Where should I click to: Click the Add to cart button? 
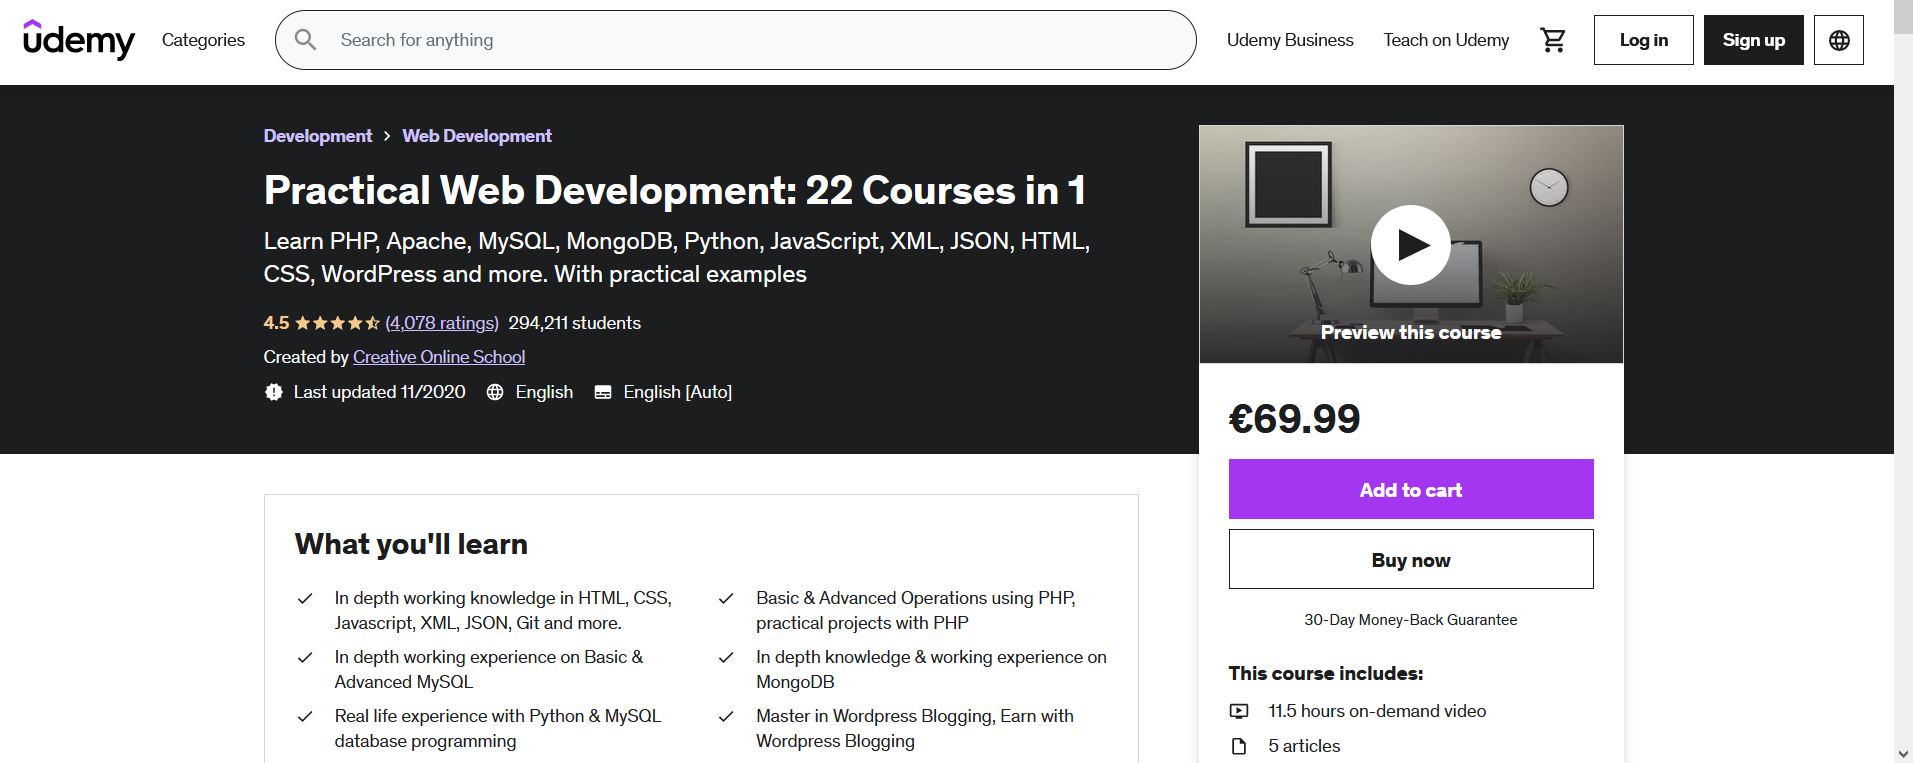pyautogui.click(x=1410, y=489)
